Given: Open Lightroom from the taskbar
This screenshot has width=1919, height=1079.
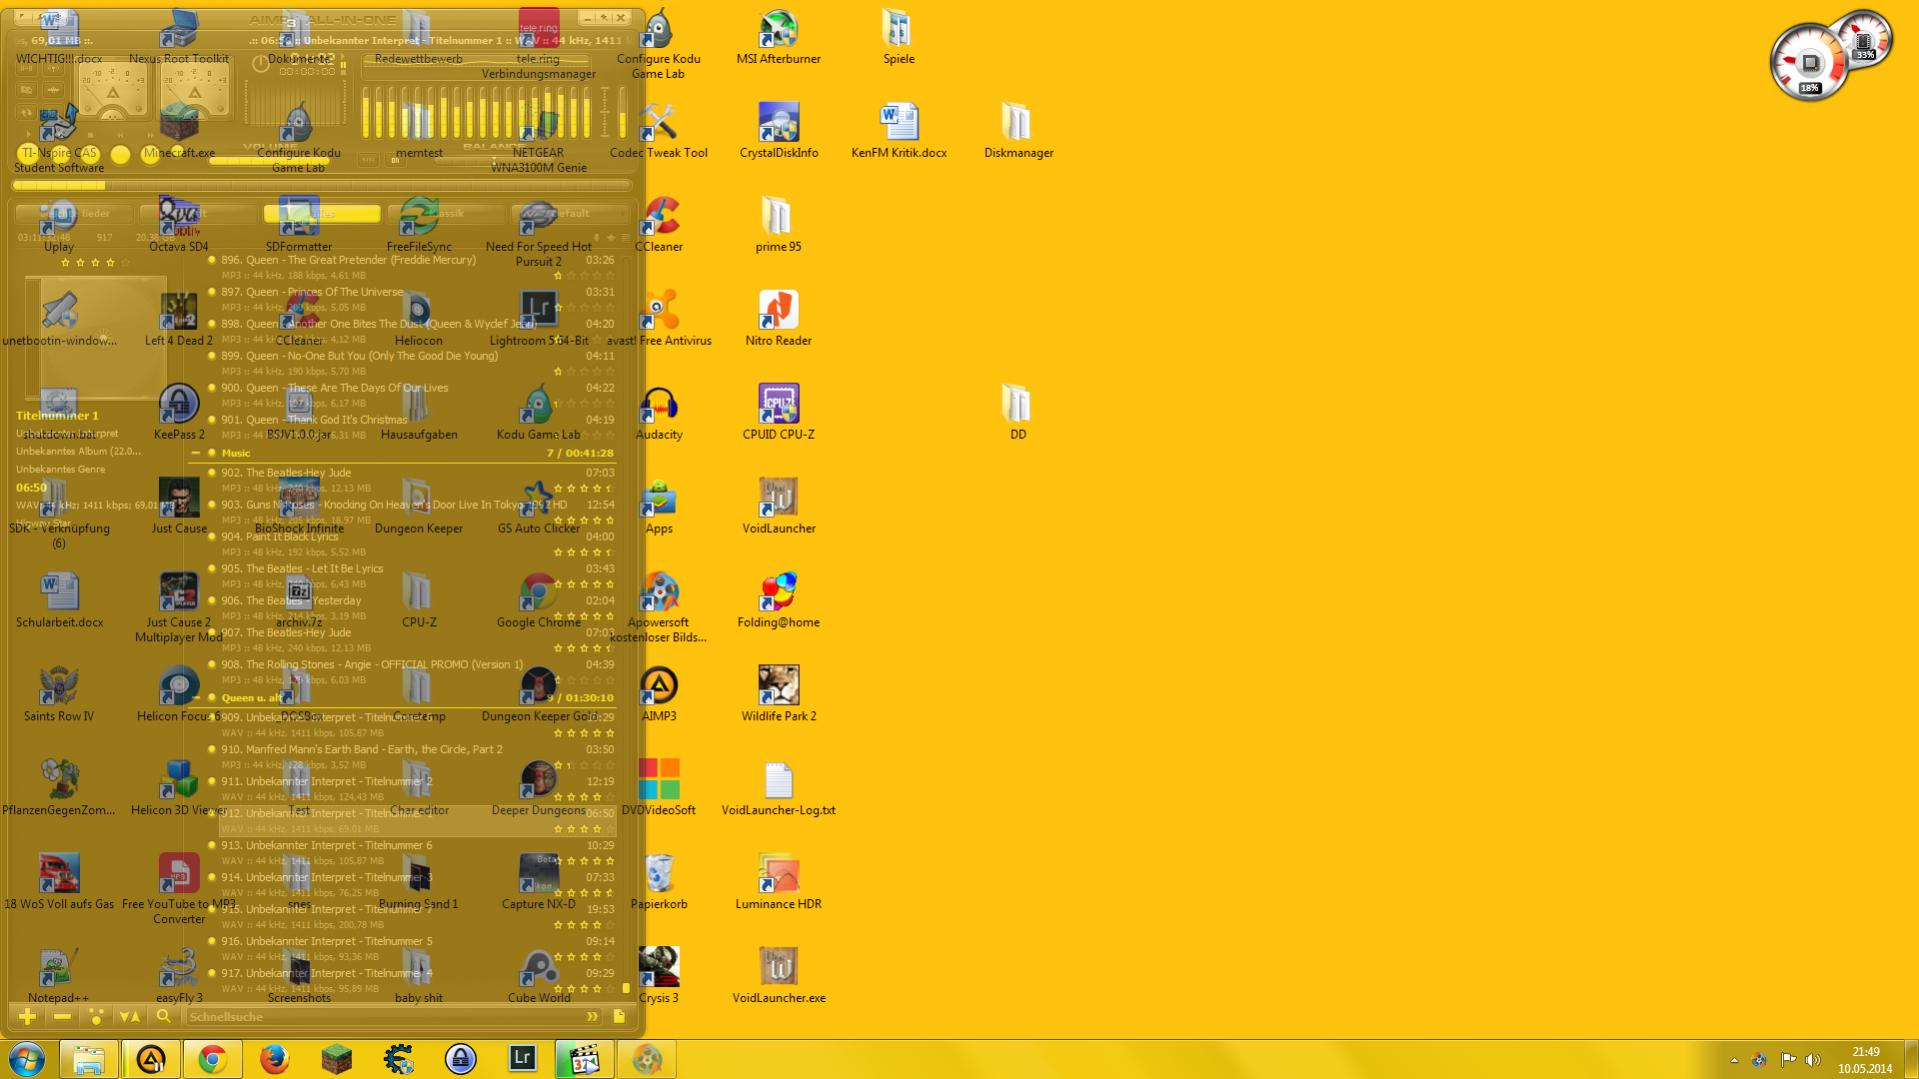Looking at the screenshot, I should (x=523, y=1059).
